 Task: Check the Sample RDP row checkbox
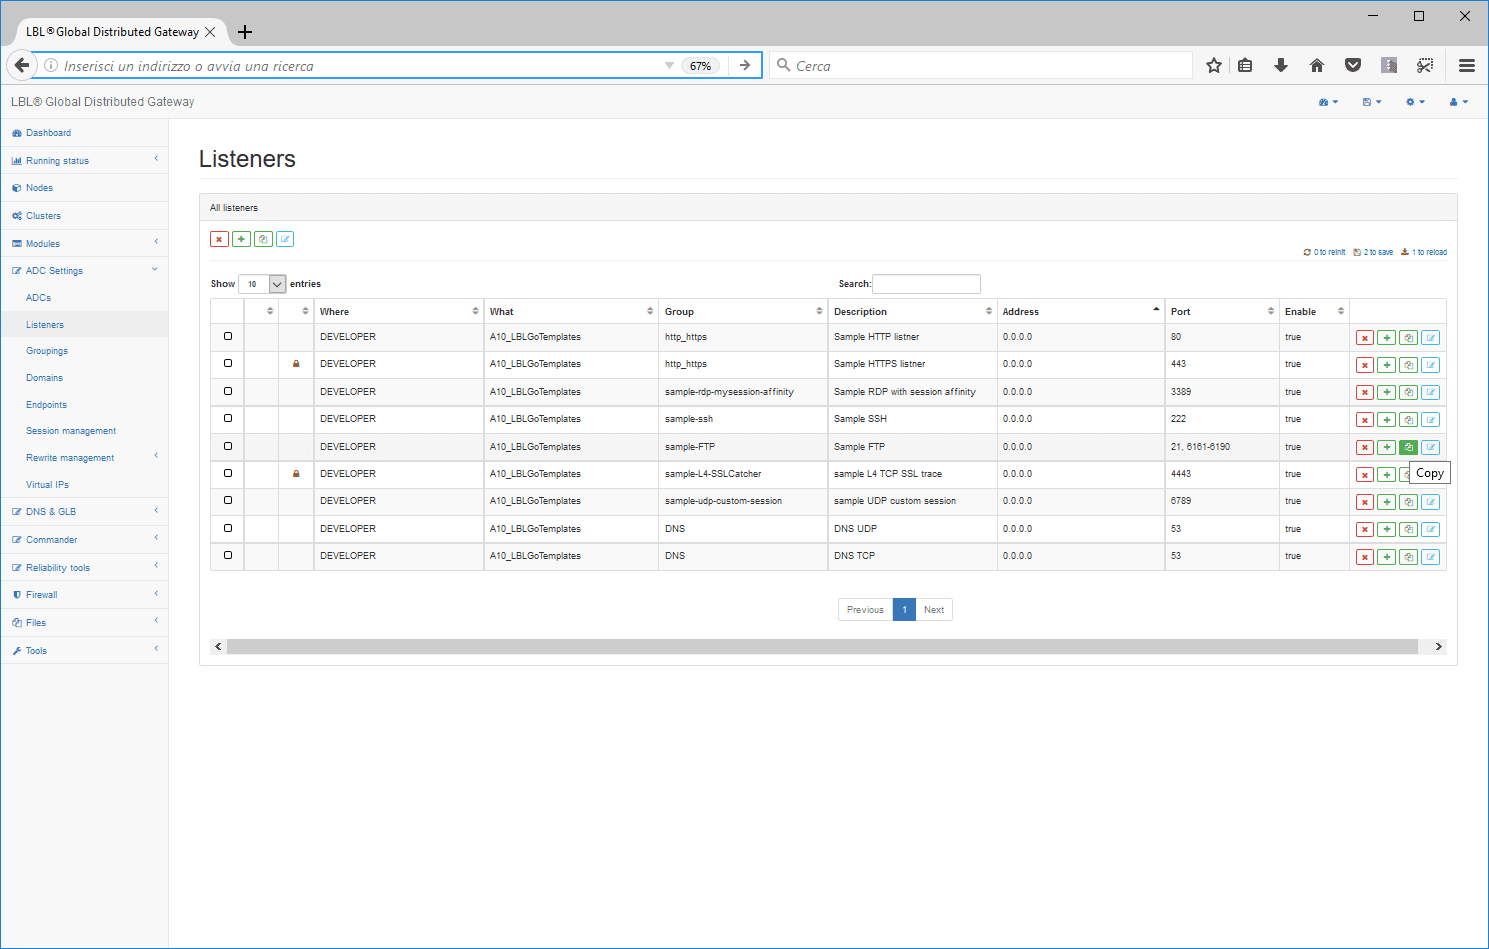coord(228,391)
